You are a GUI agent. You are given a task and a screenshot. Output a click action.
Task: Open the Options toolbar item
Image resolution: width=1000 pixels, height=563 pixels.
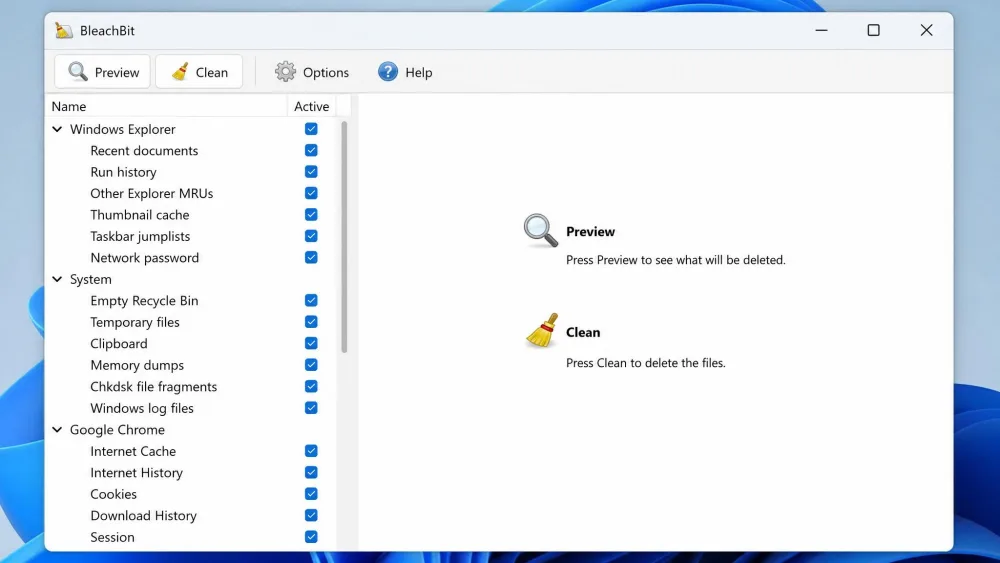coord(312,72)
